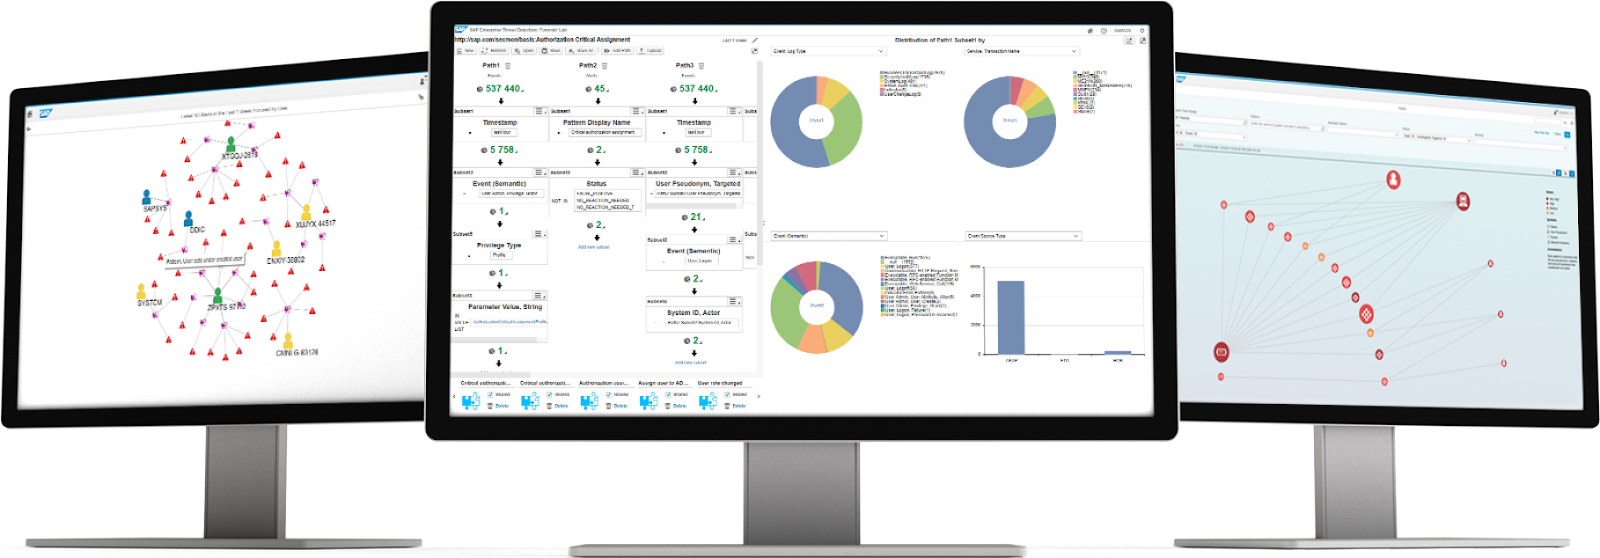Click the Path1 pie icon beside 537 440
Image resolution: width=1600 pixels, height=558 pixels.
tap(480, 89)
